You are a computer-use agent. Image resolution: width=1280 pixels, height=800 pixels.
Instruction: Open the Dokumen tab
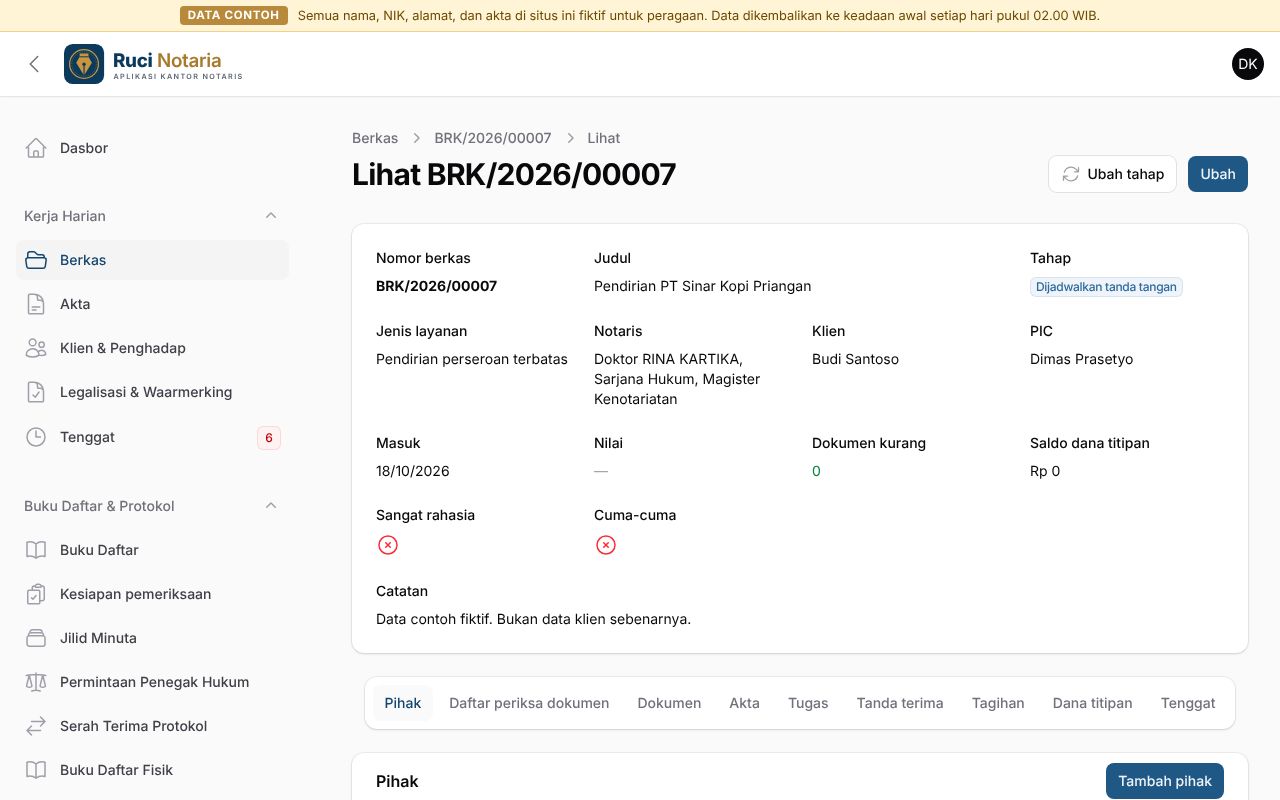669,703
